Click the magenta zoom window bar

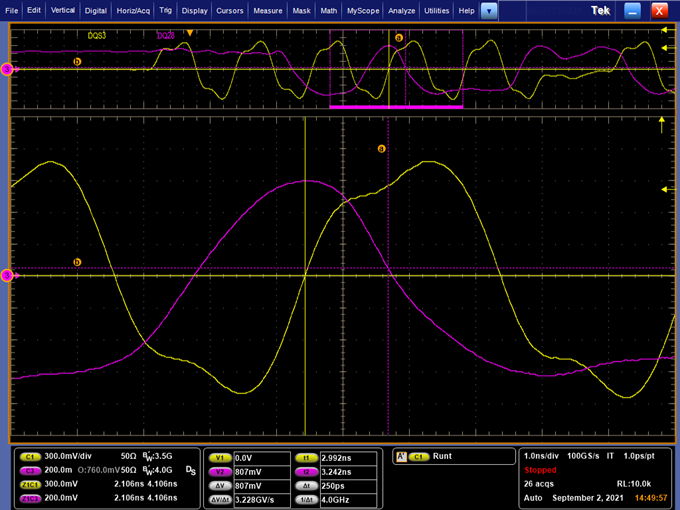tap(396, 105)
